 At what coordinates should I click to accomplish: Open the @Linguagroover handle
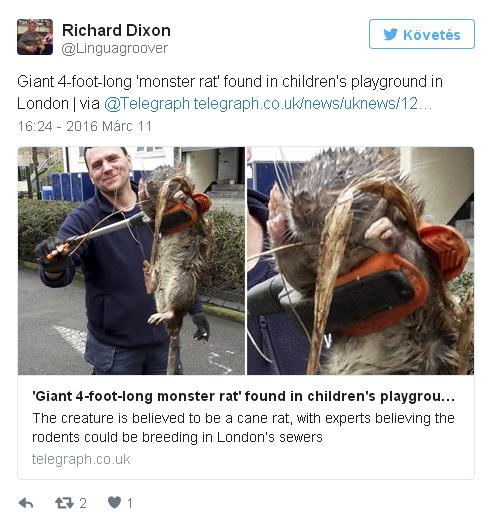point(114,49)
